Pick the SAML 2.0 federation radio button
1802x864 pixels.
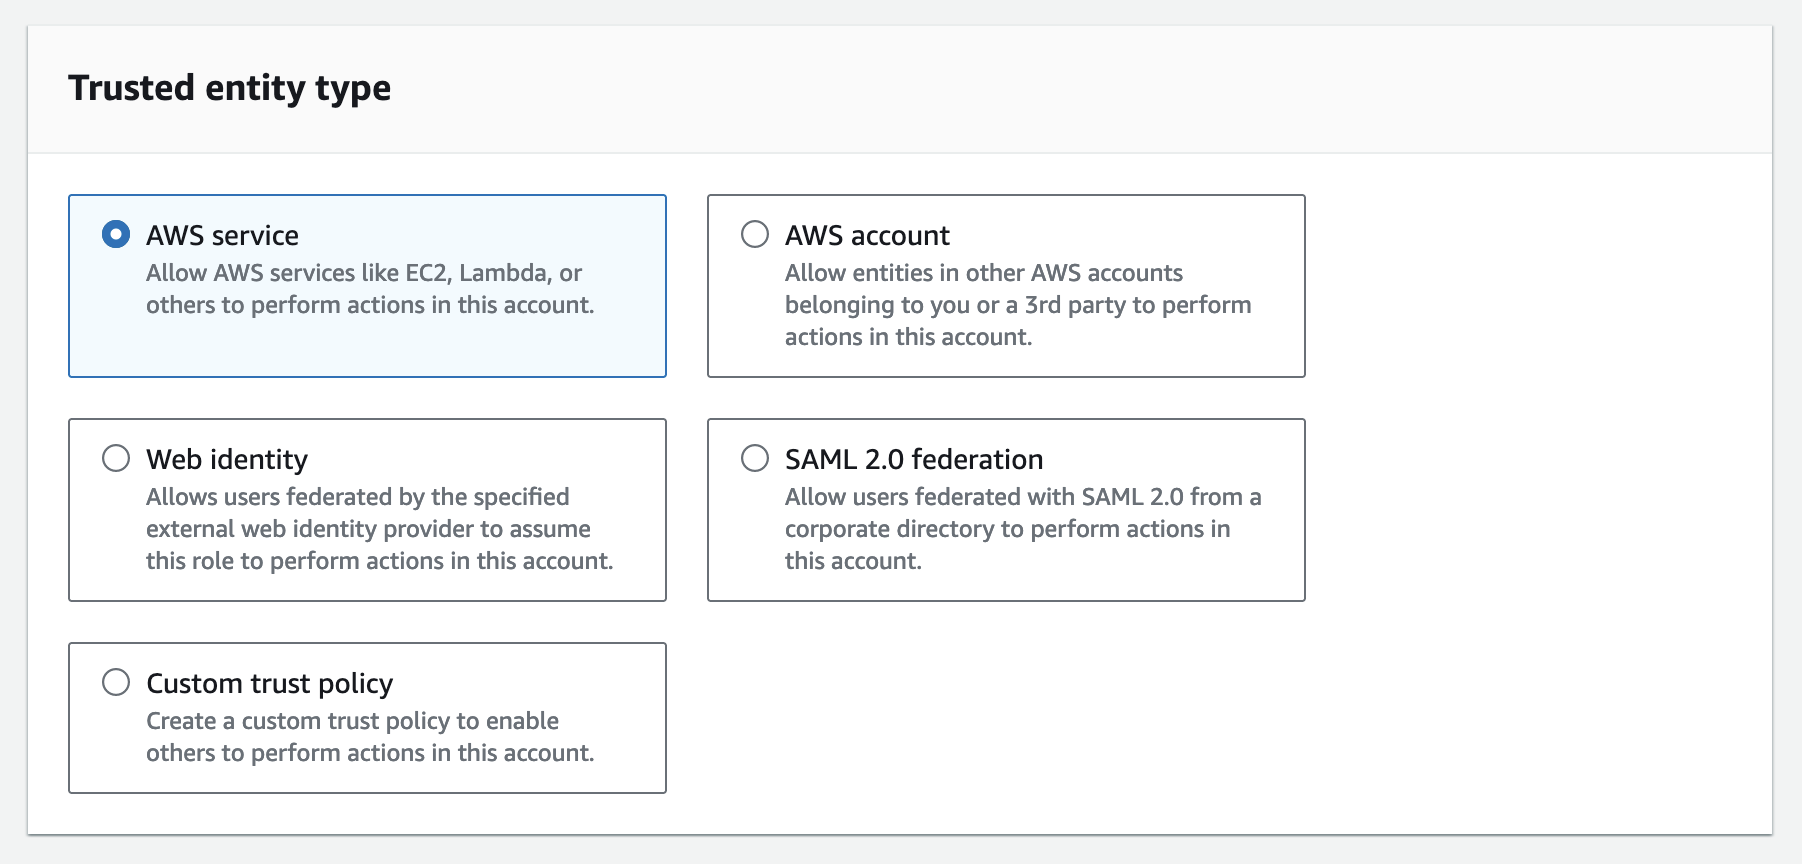(755, 459)
